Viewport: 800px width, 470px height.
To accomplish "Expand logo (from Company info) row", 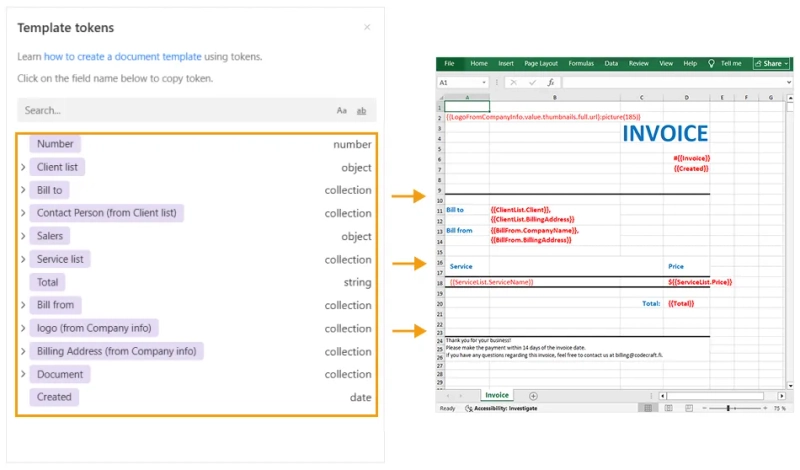I will click(x=23, y=328).
